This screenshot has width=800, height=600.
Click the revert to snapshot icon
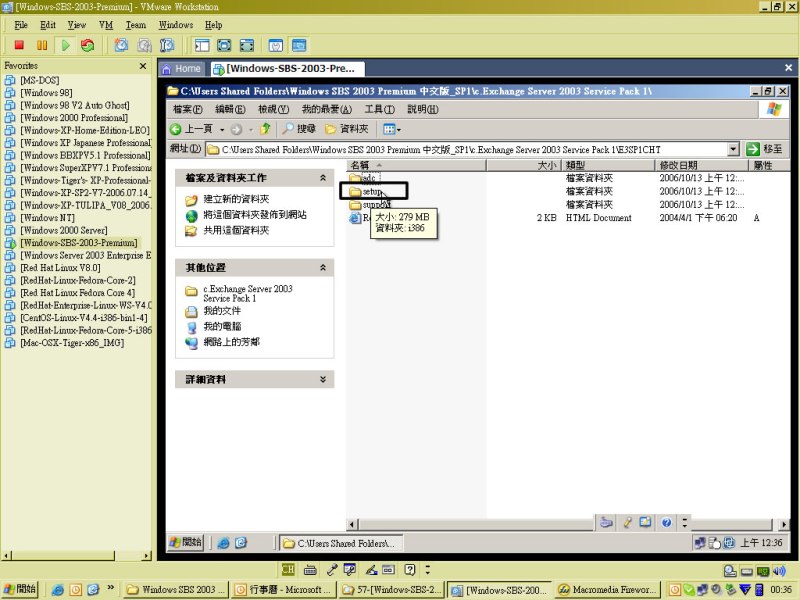click(144, 45)
